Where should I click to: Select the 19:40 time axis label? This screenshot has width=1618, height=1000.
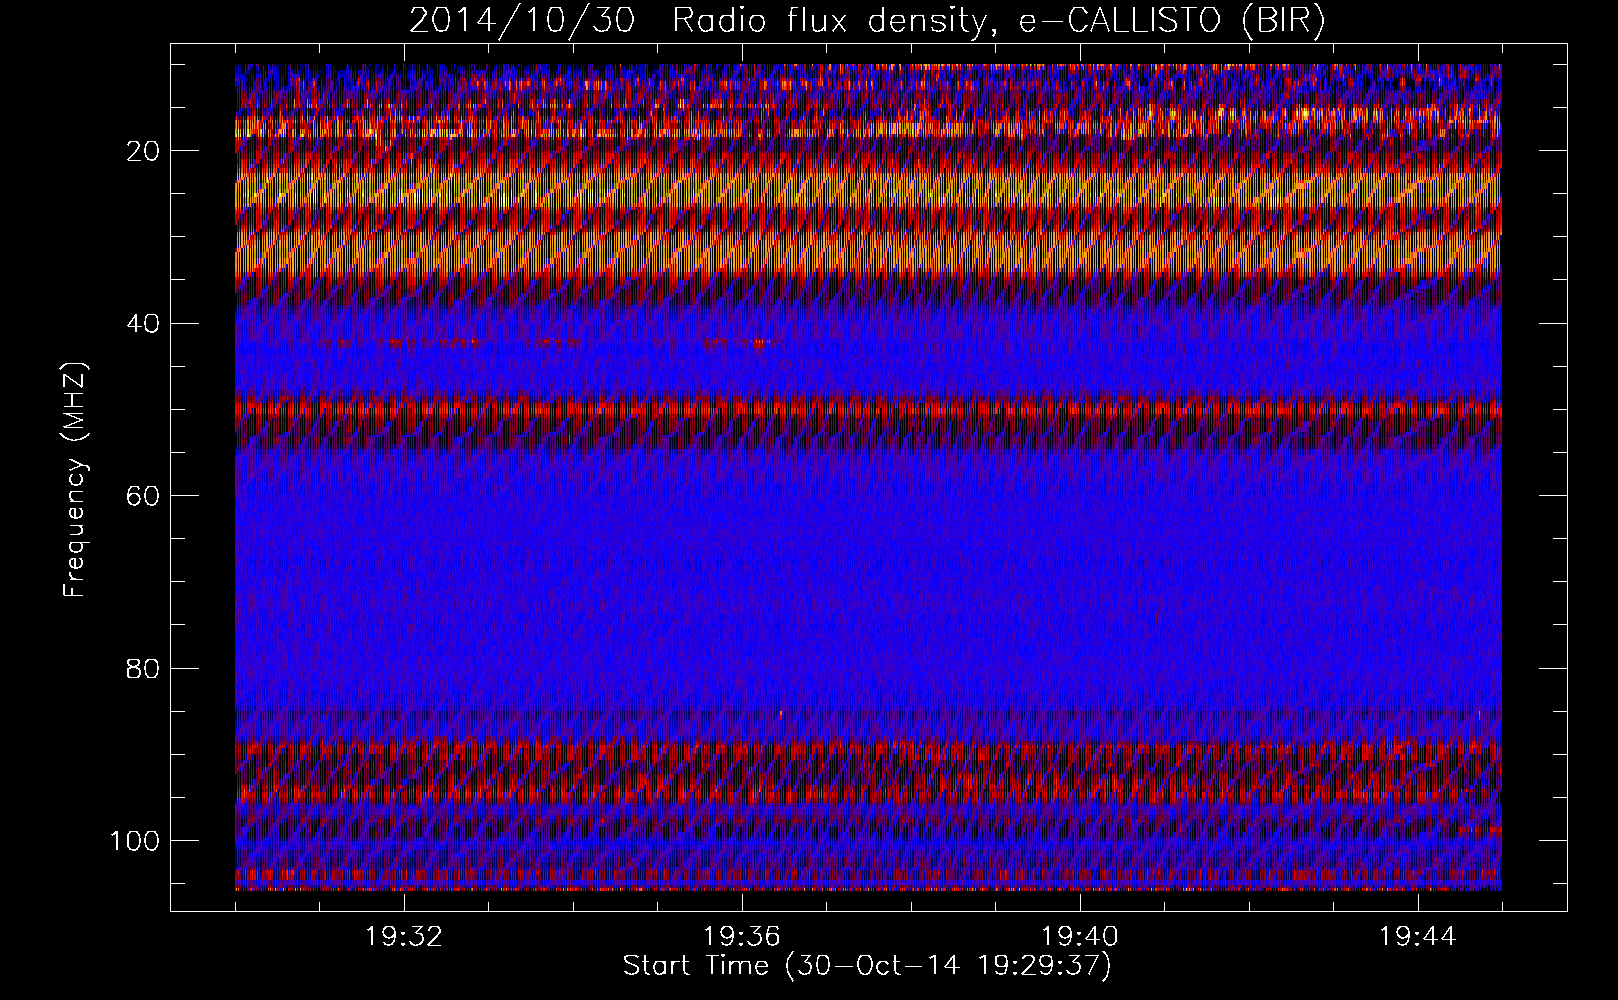pos(1080,937)
